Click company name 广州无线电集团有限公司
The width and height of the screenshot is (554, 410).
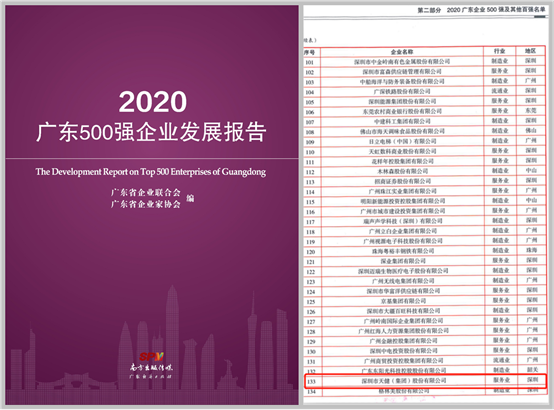coord(403,281)
